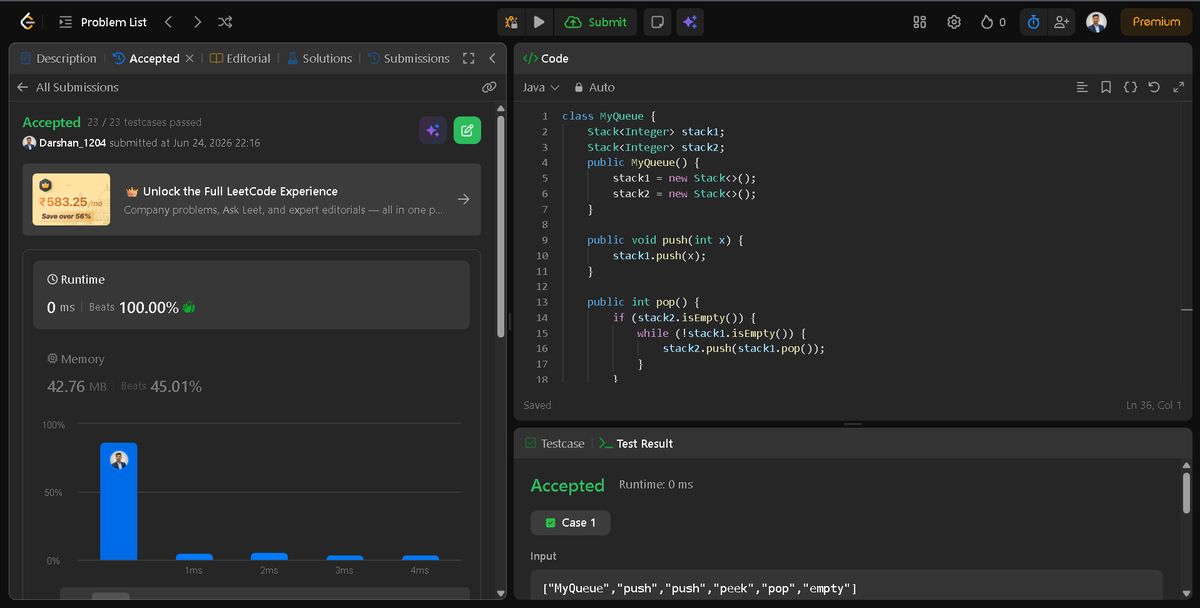Switch to the Editorial tab
The width and height of the screenshot is (1200, 608).
pyautogui.click(x=240, y=59)
